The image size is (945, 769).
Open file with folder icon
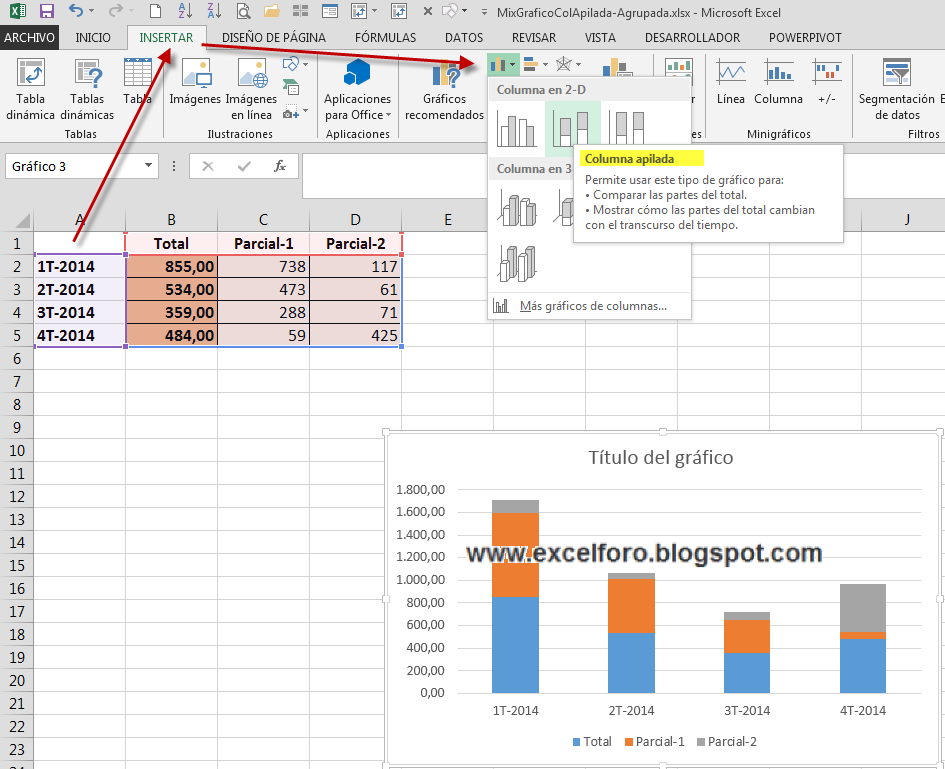pyautogui.click(x=272, y=11)
